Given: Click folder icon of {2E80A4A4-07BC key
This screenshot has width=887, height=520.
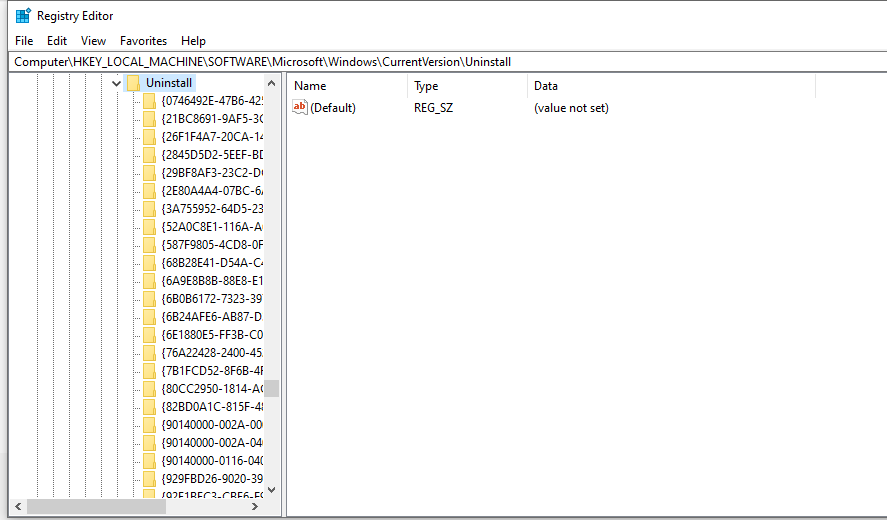Looking at the screenshot, I should [x=149, y=191].
